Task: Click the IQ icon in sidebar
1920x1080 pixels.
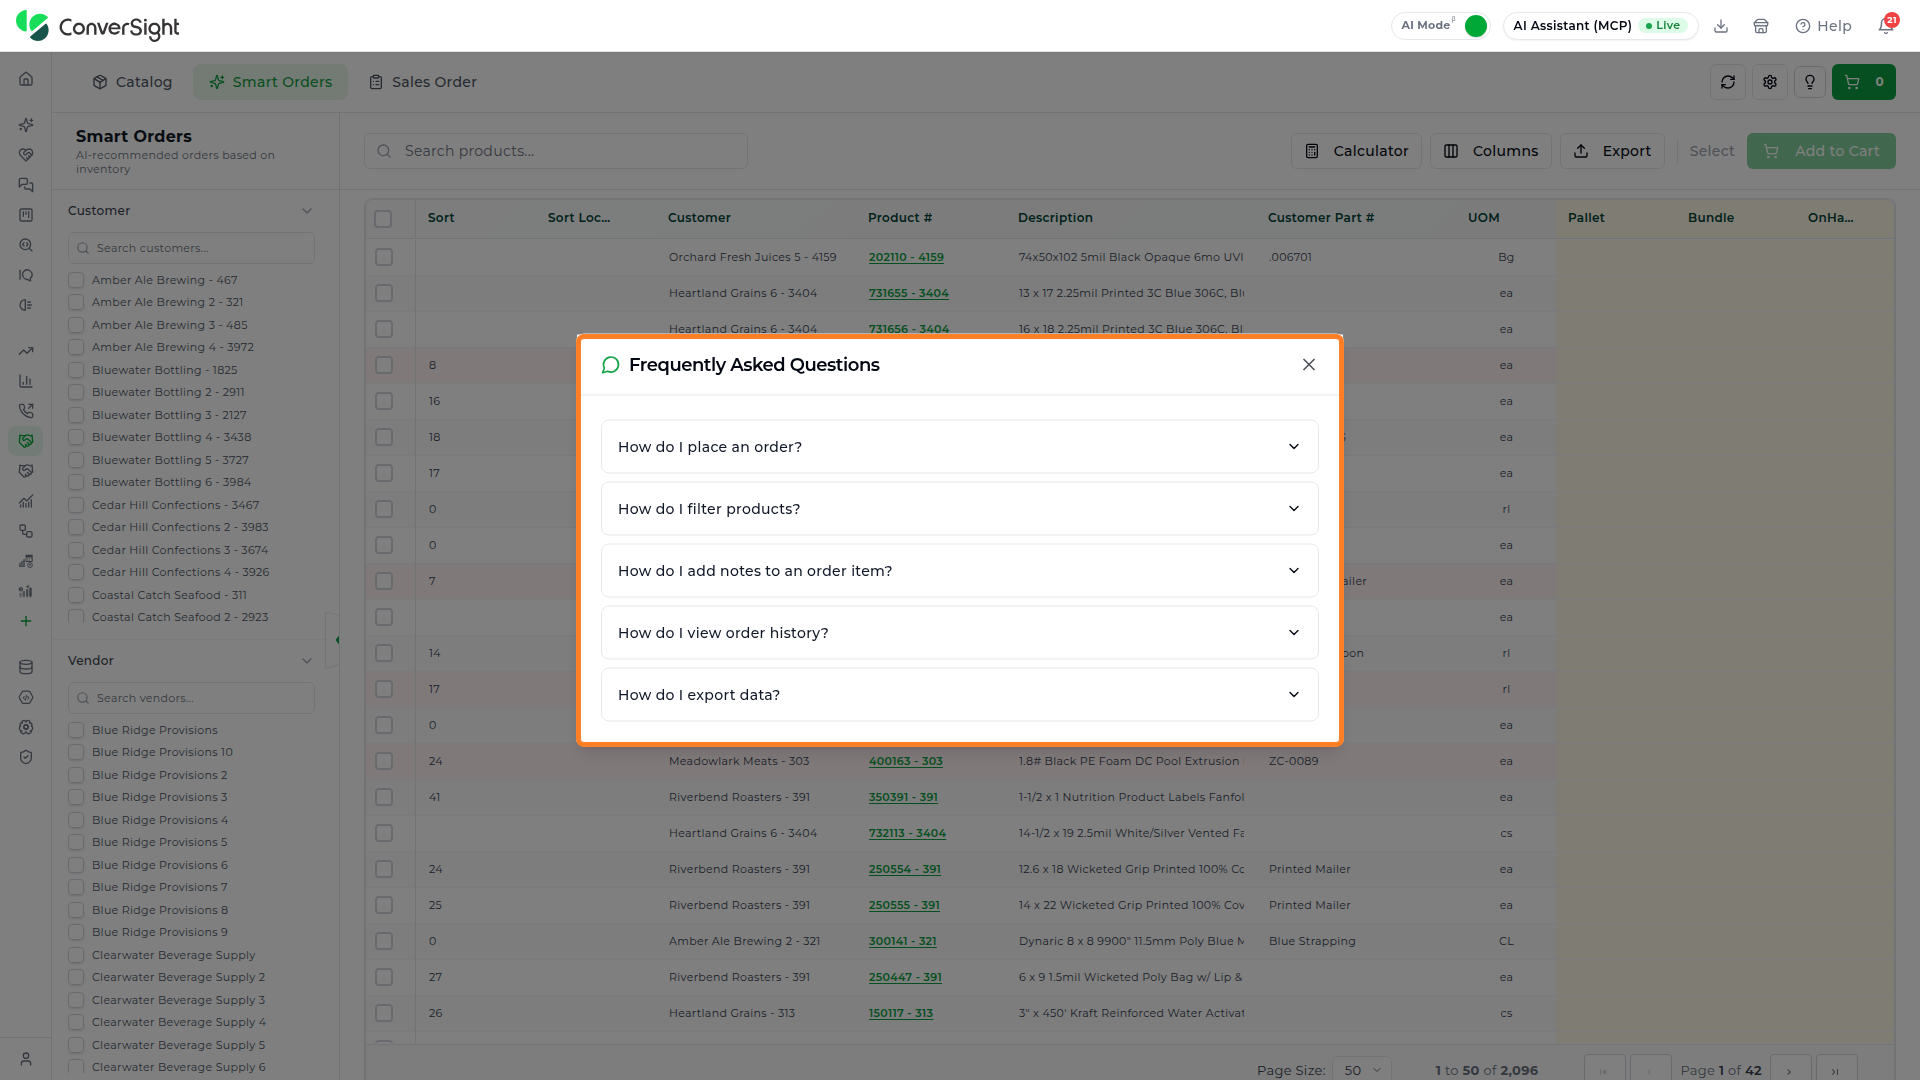Action: pos(26,275)
